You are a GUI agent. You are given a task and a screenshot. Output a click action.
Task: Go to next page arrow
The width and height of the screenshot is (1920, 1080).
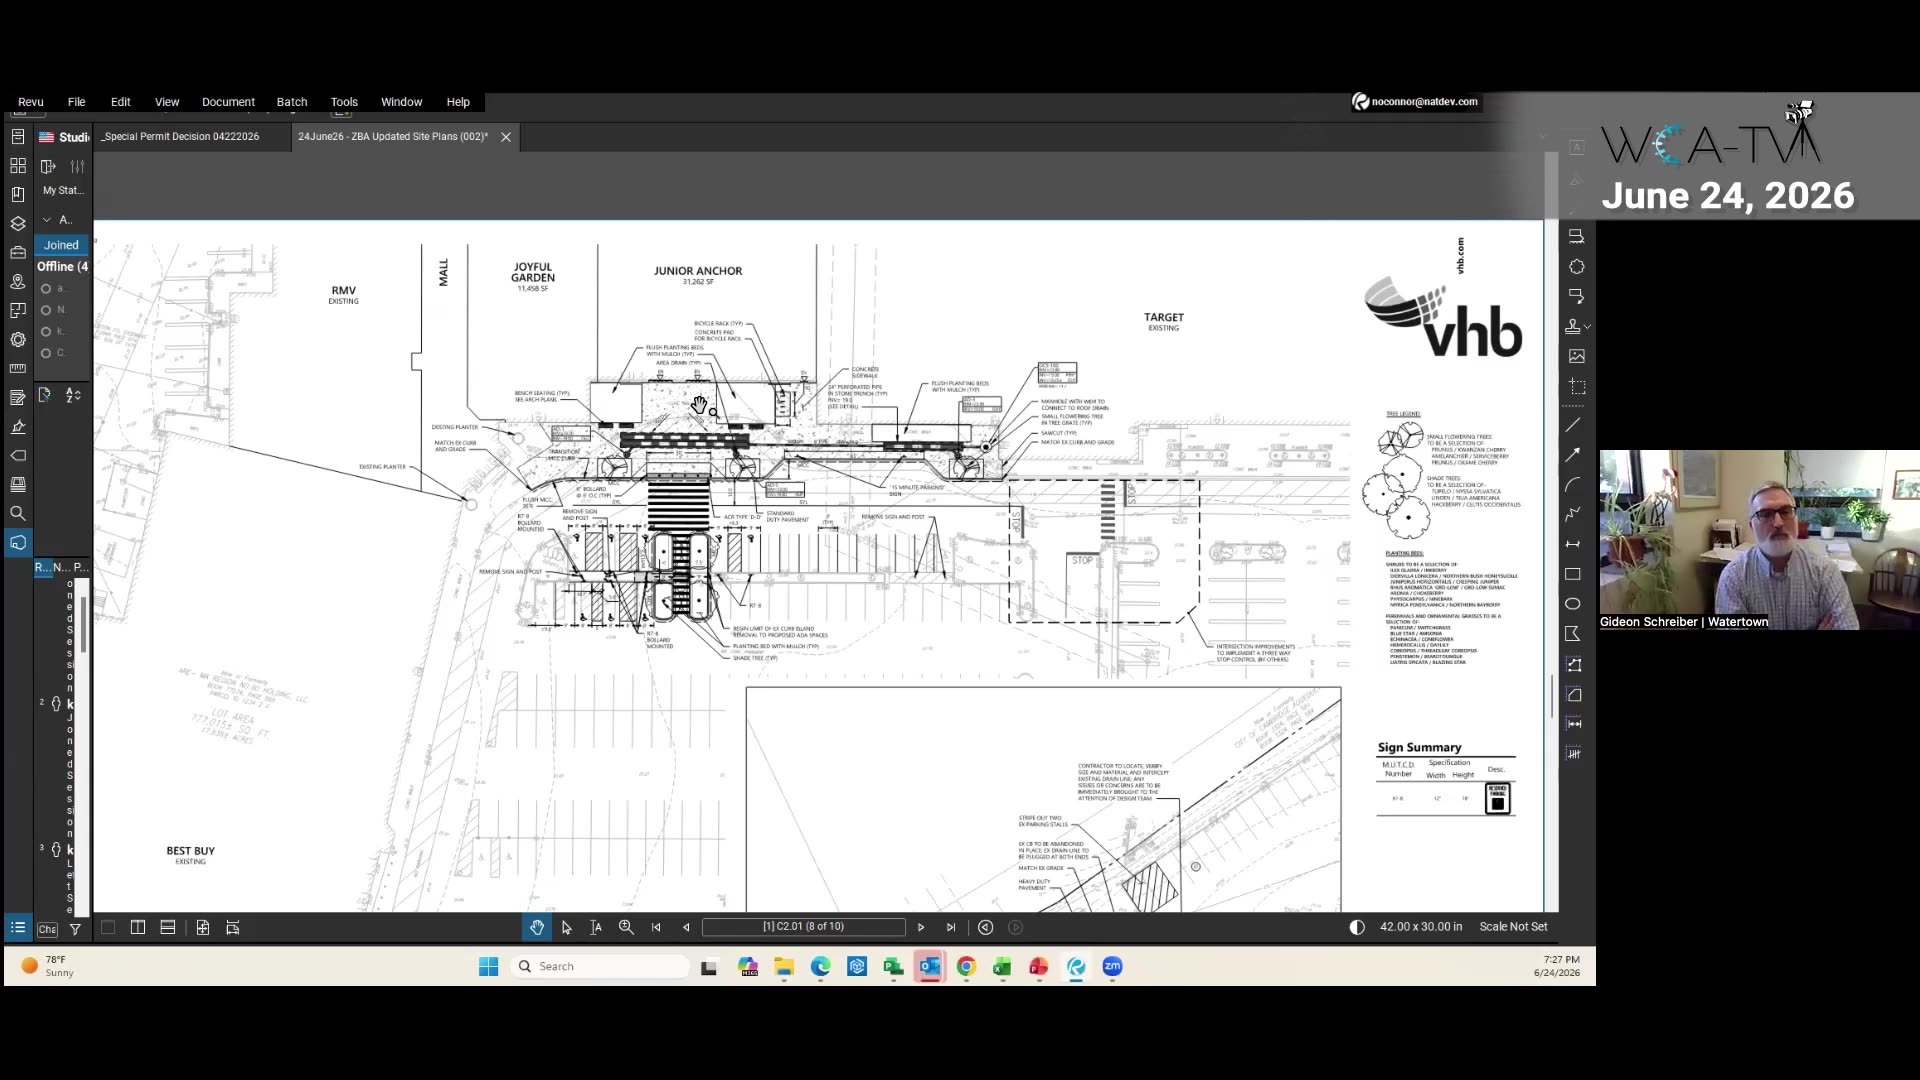point(921,928)
